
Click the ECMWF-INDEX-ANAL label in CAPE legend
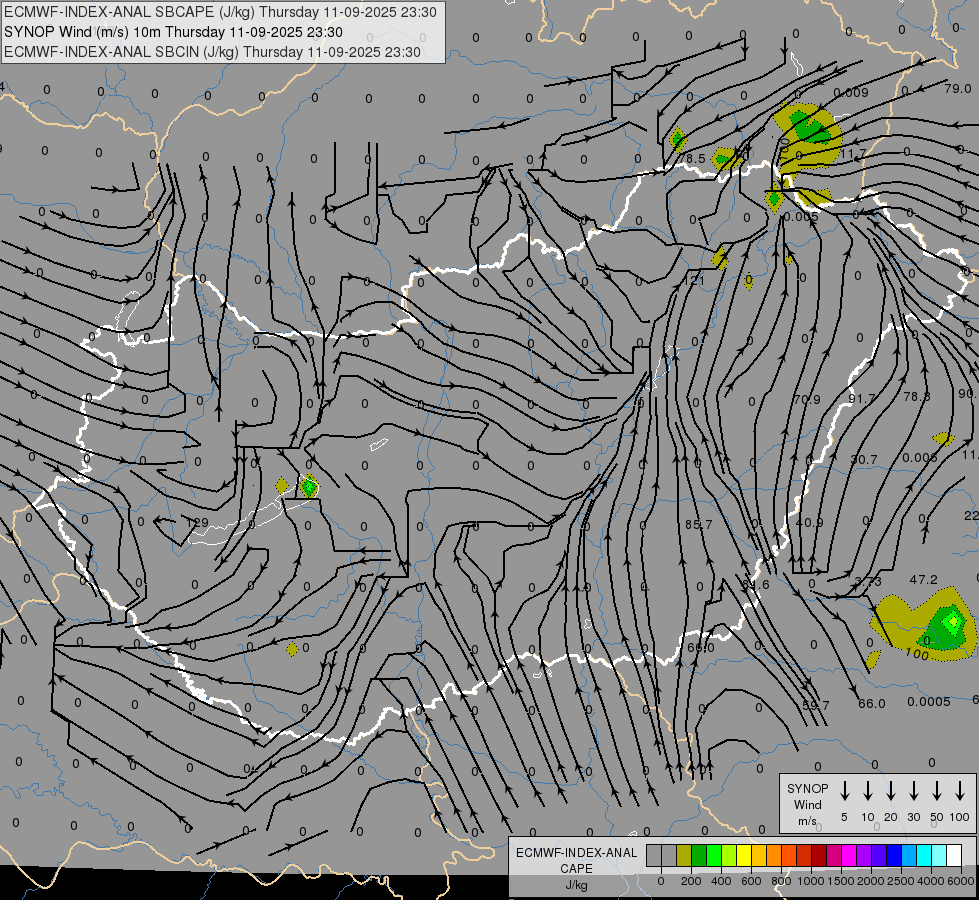576,853
